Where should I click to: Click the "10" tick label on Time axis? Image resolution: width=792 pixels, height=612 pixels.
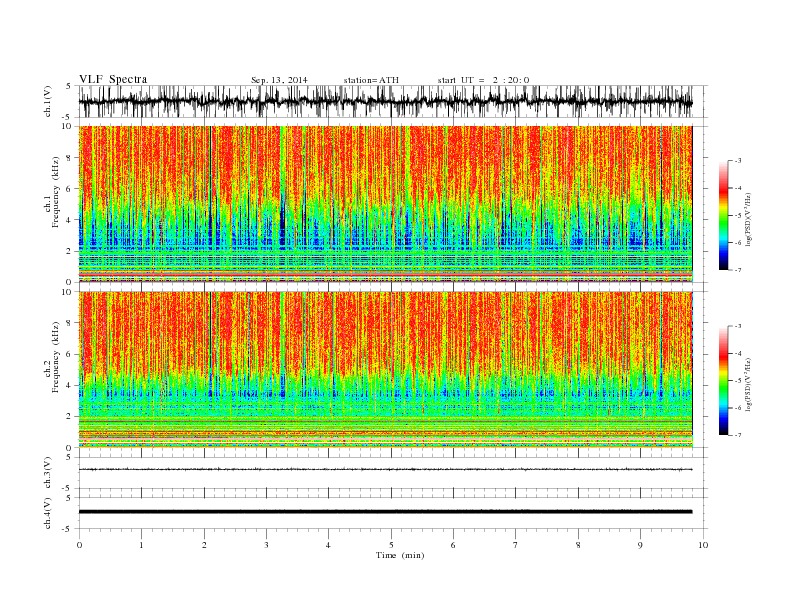(703, 545)
